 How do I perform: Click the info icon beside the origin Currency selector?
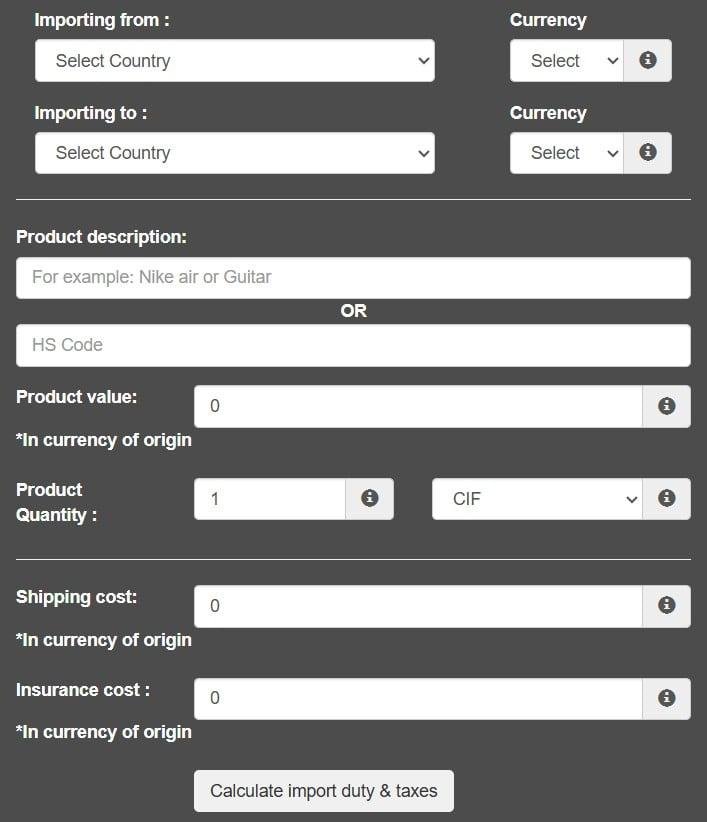coord(648,60)
